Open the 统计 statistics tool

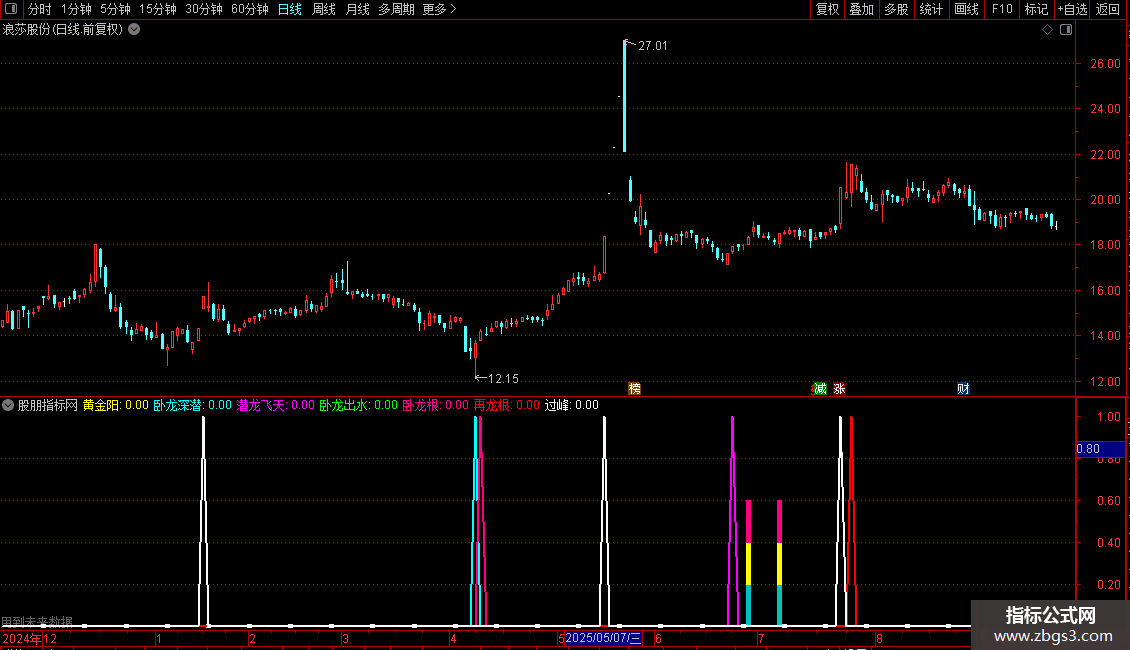coord(931,9)
